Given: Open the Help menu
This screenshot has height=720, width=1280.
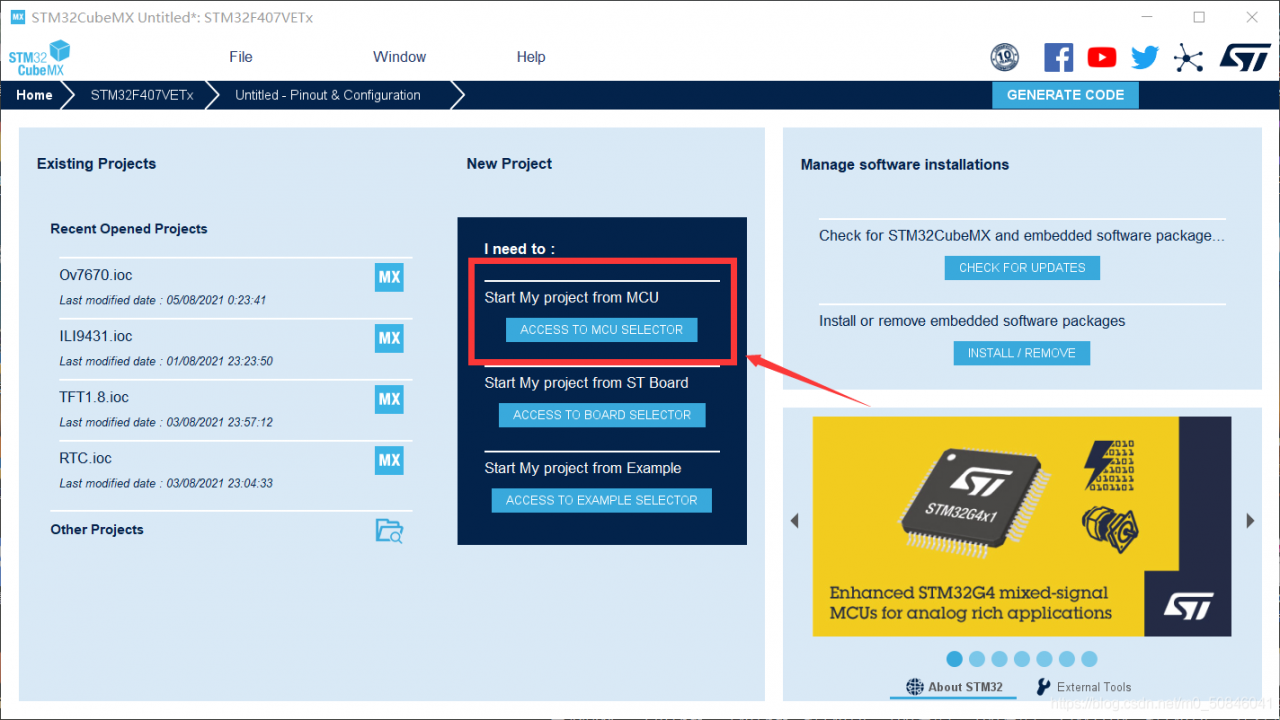Looking at the screenshot, I should click(x=531, y=57).
